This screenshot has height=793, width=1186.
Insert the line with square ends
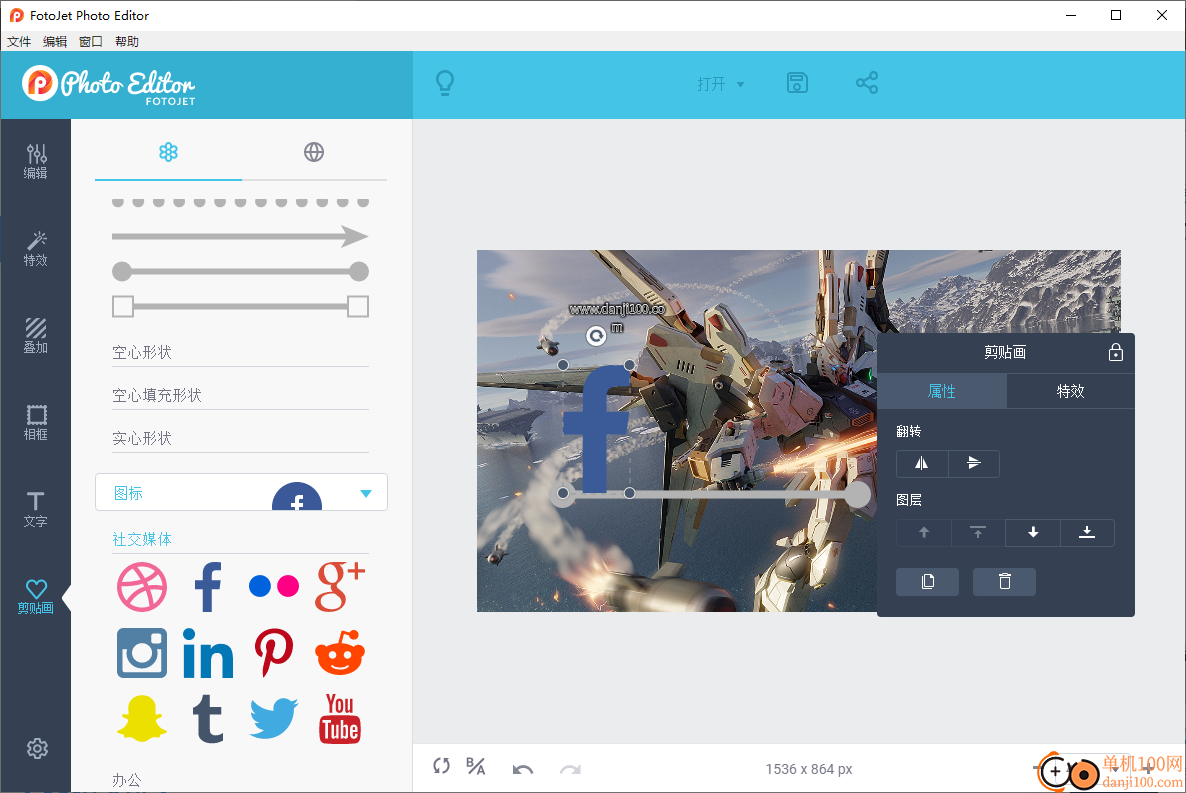(x=241, y=306)
